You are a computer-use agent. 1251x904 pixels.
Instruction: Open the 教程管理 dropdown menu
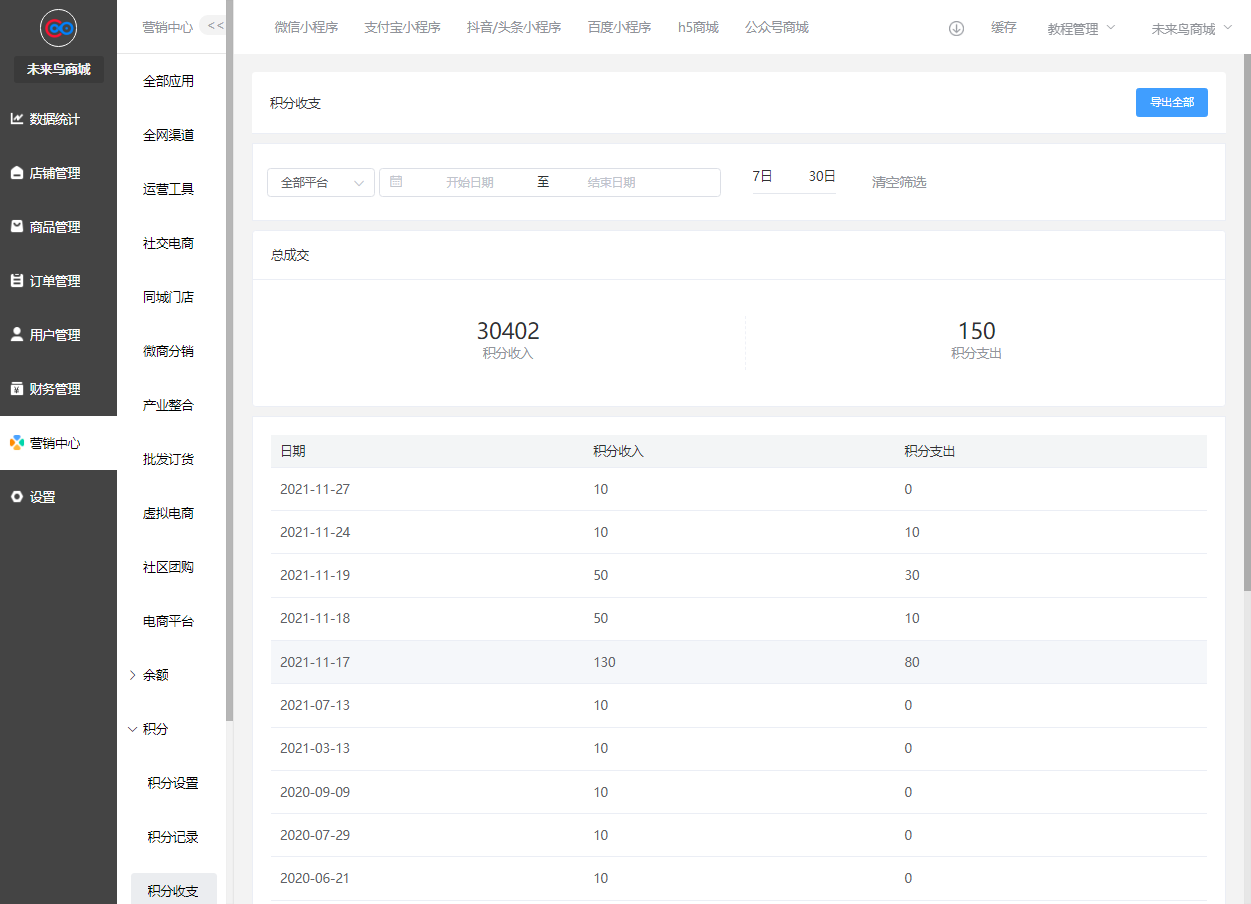pos(1080,29)
